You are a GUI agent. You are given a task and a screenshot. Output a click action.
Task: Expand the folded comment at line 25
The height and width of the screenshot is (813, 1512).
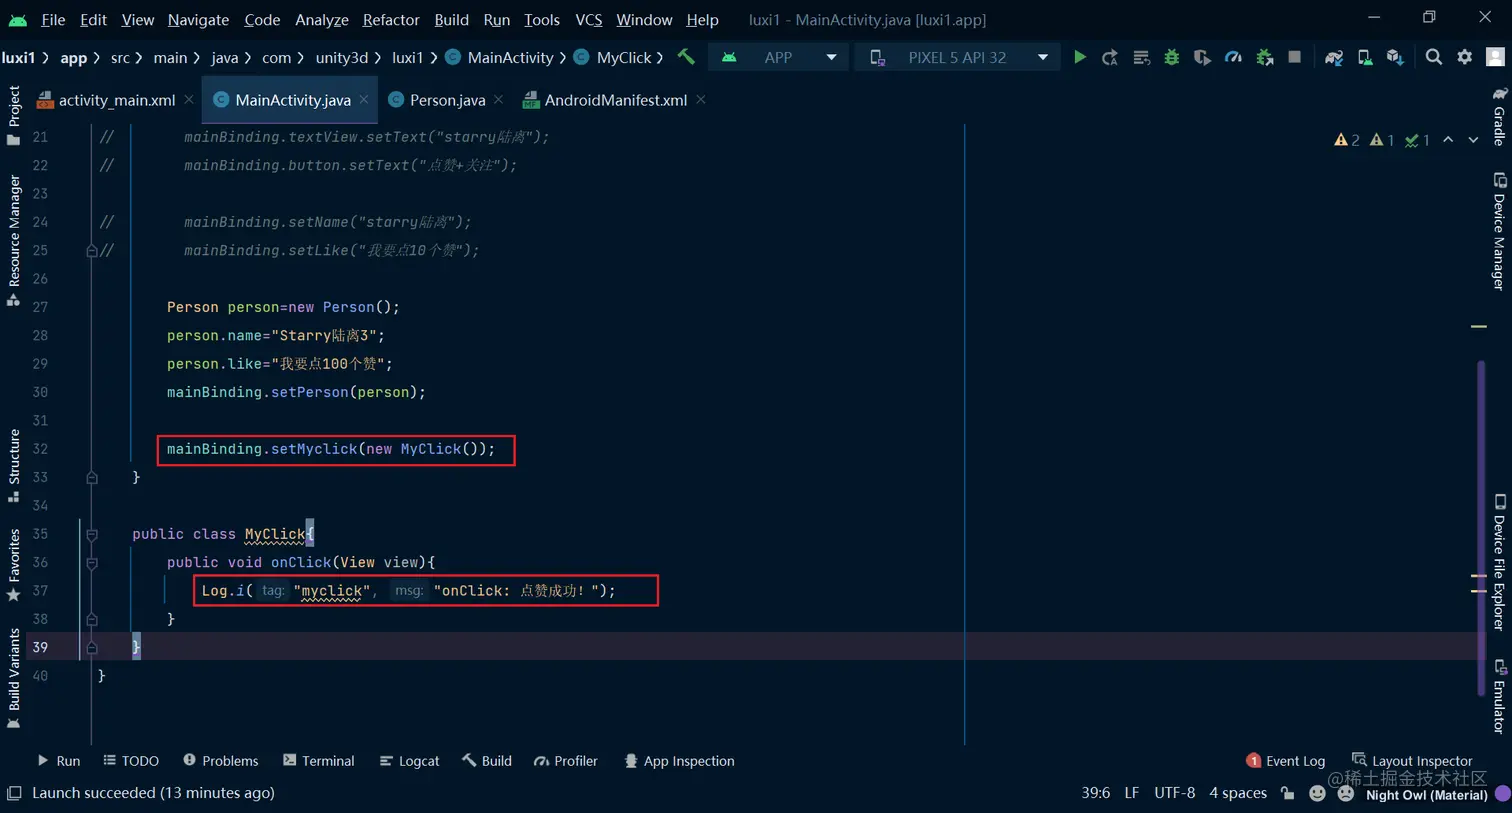pyautogui.click(x=92, y=251)
